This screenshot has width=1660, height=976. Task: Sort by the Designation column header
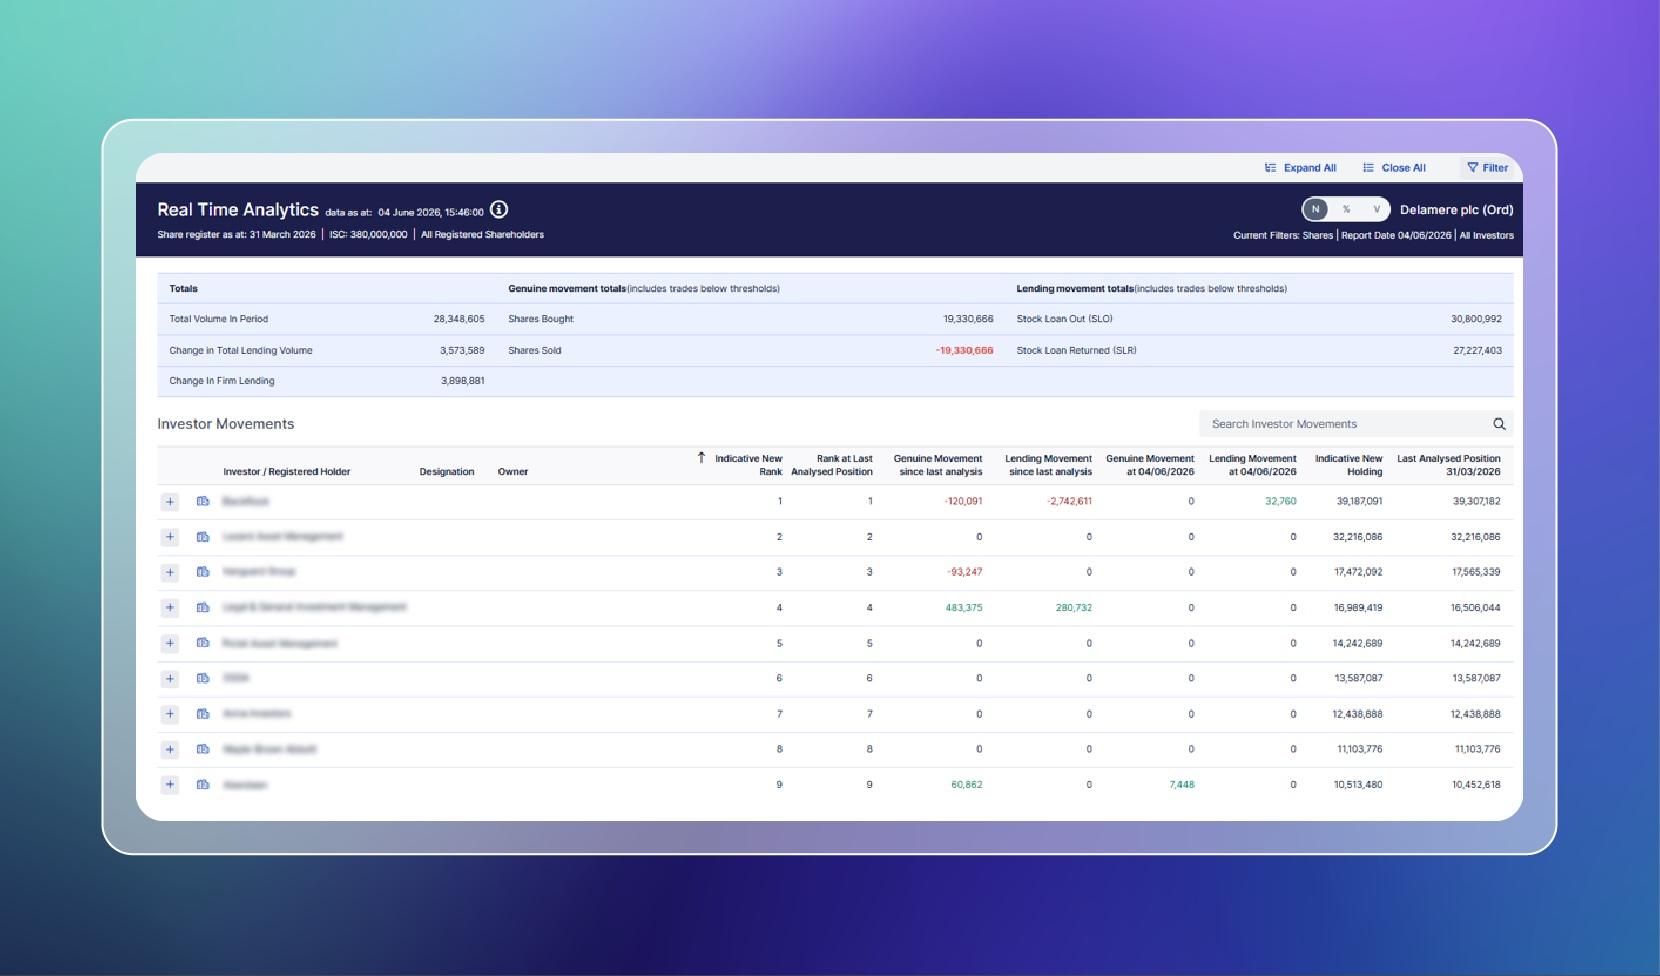pyautogui.click(x=447, y=472)
